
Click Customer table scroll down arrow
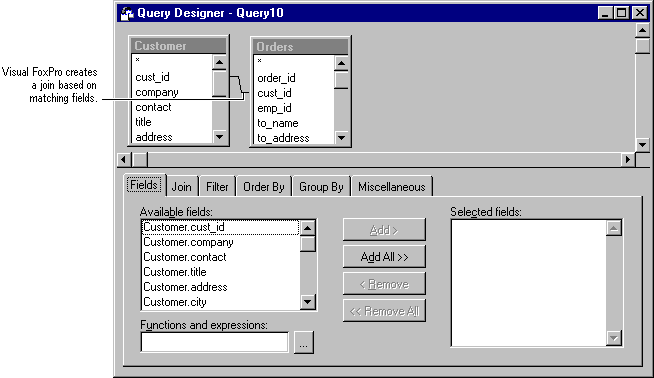tap(219, 136)
